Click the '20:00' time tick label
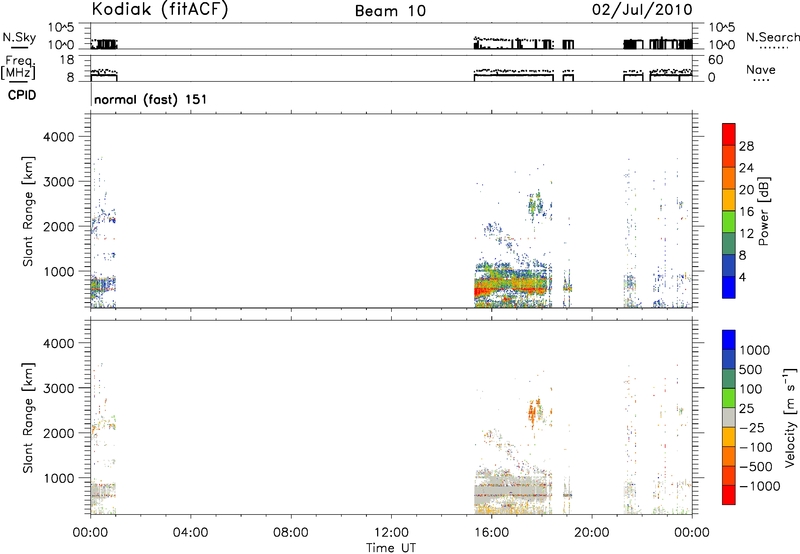This screenshot has height=554, width=800. (592, 533)
